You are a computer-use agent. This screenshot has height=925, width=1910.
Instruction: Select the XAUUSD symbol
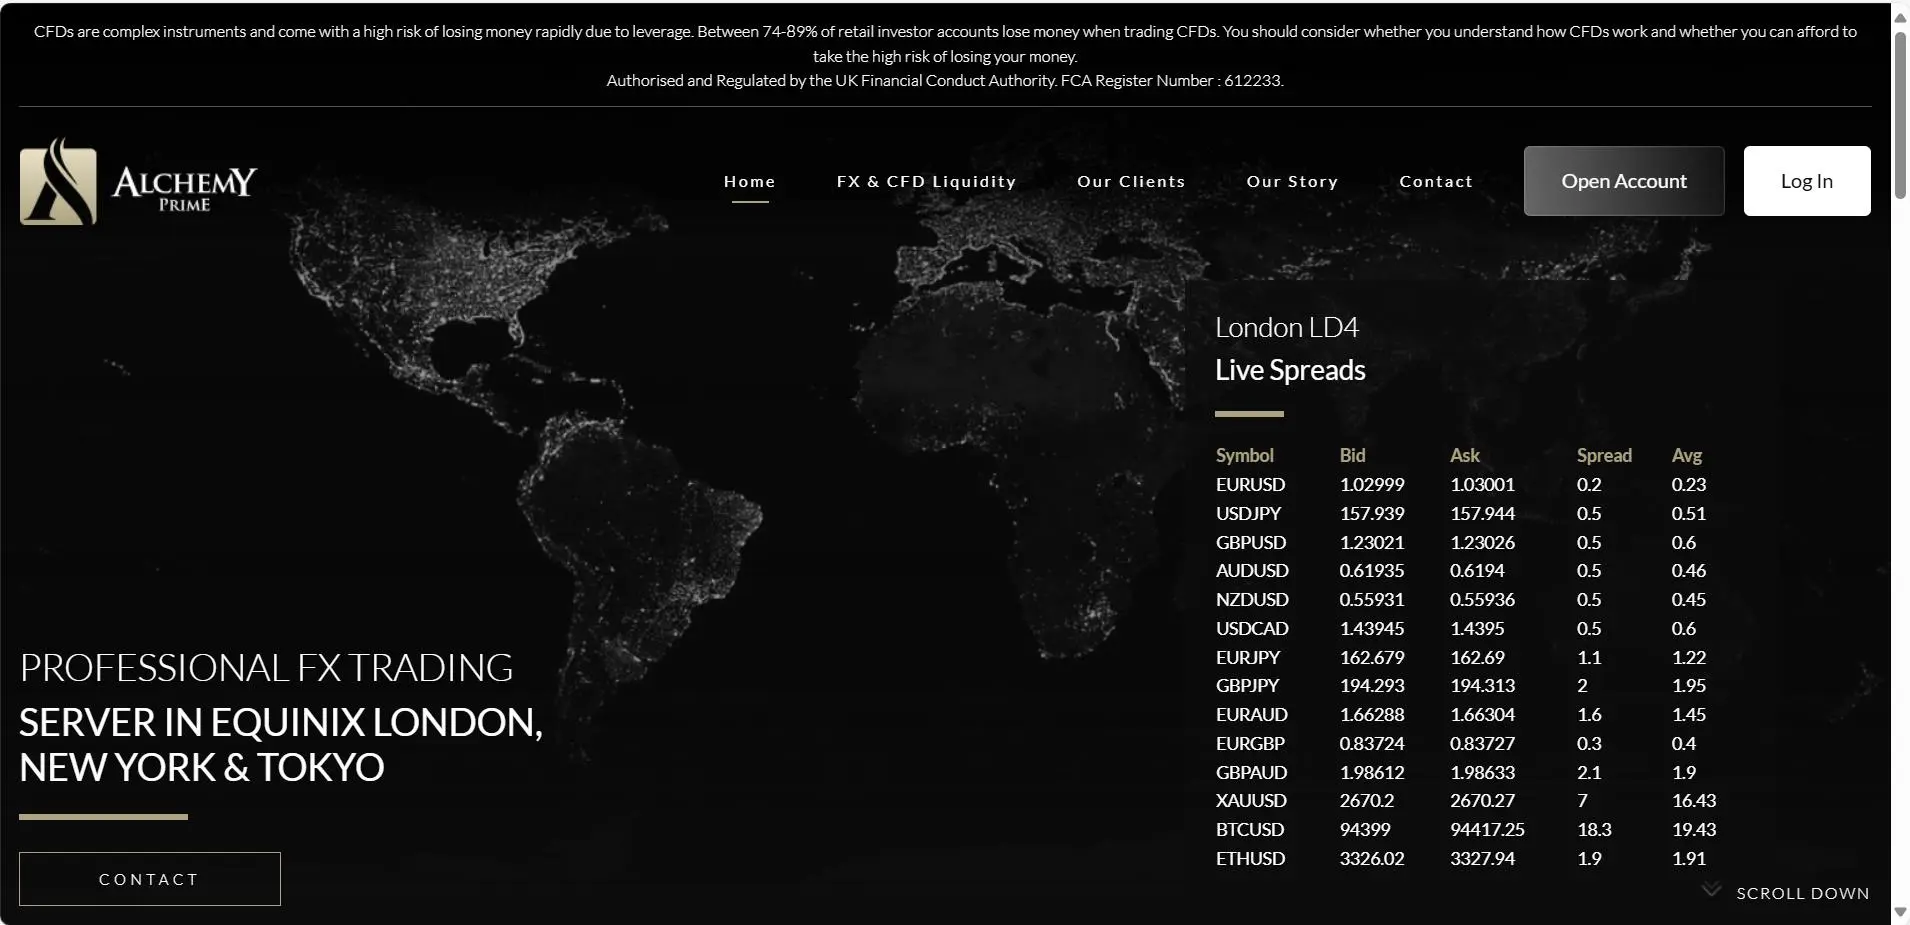[1251, 800]
